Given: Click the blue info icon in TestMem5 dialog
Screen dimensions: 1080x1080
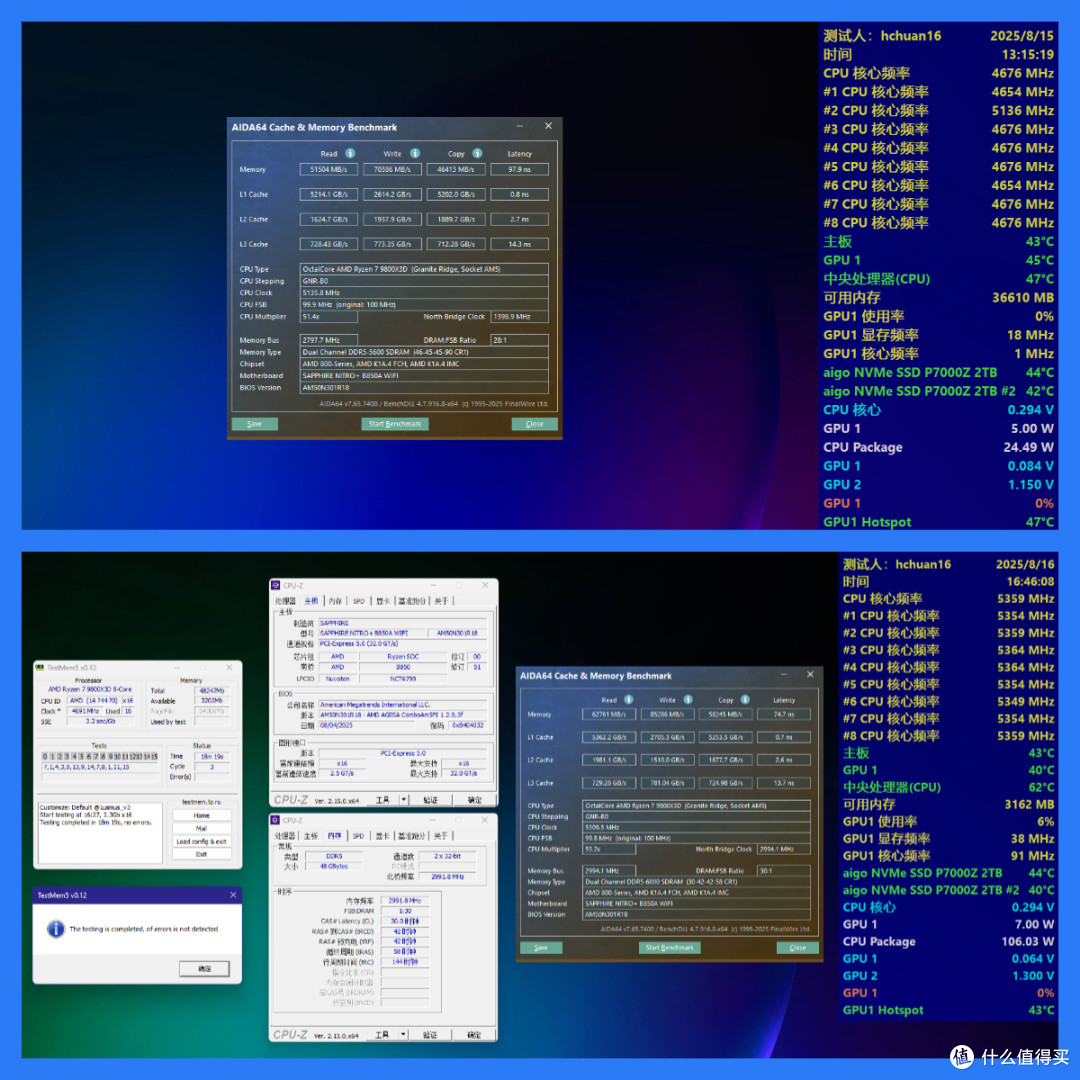Looking at the screenshot, I should point(56,929).
